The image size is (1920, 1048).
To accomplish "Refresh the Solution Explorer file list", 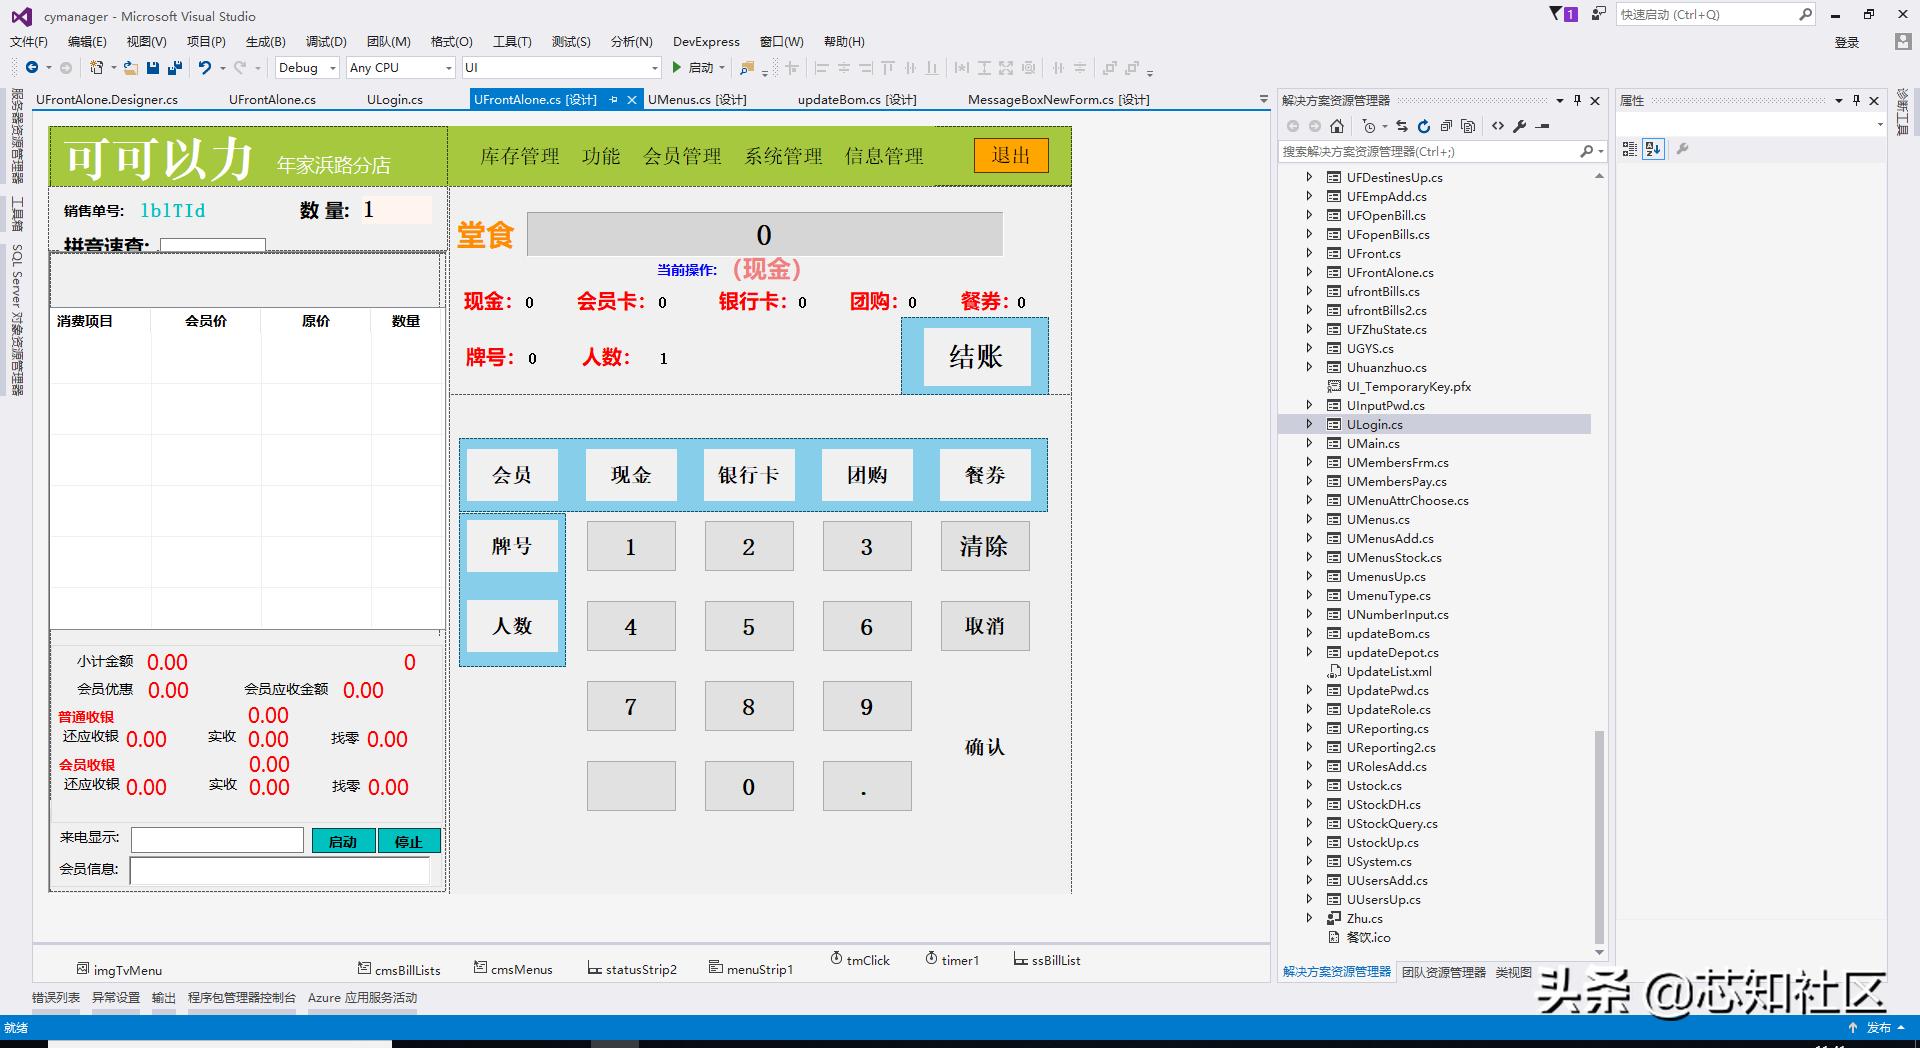I will [x=1424, y=126].
